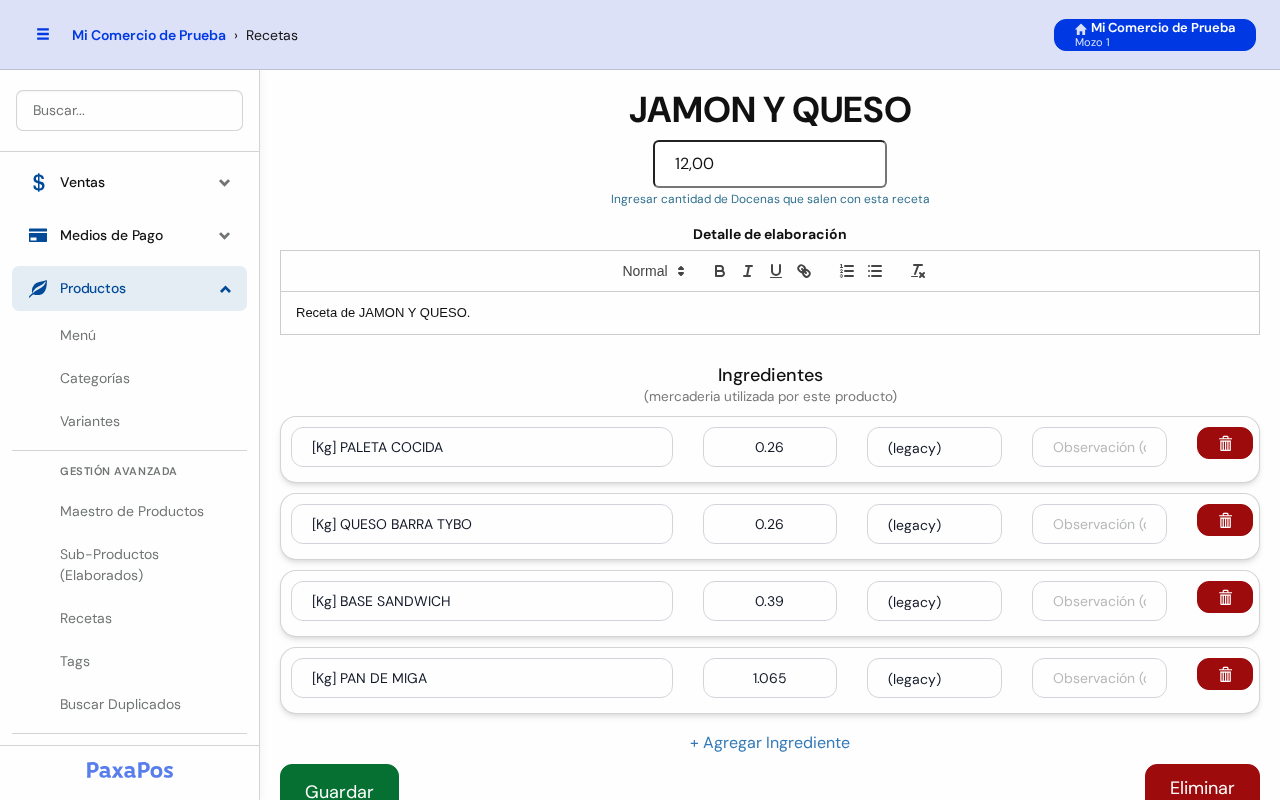This screenshot has width=1280, height=800.
Task: Expand the Medios de Pago chevron
Action: [x=225, y=235]
